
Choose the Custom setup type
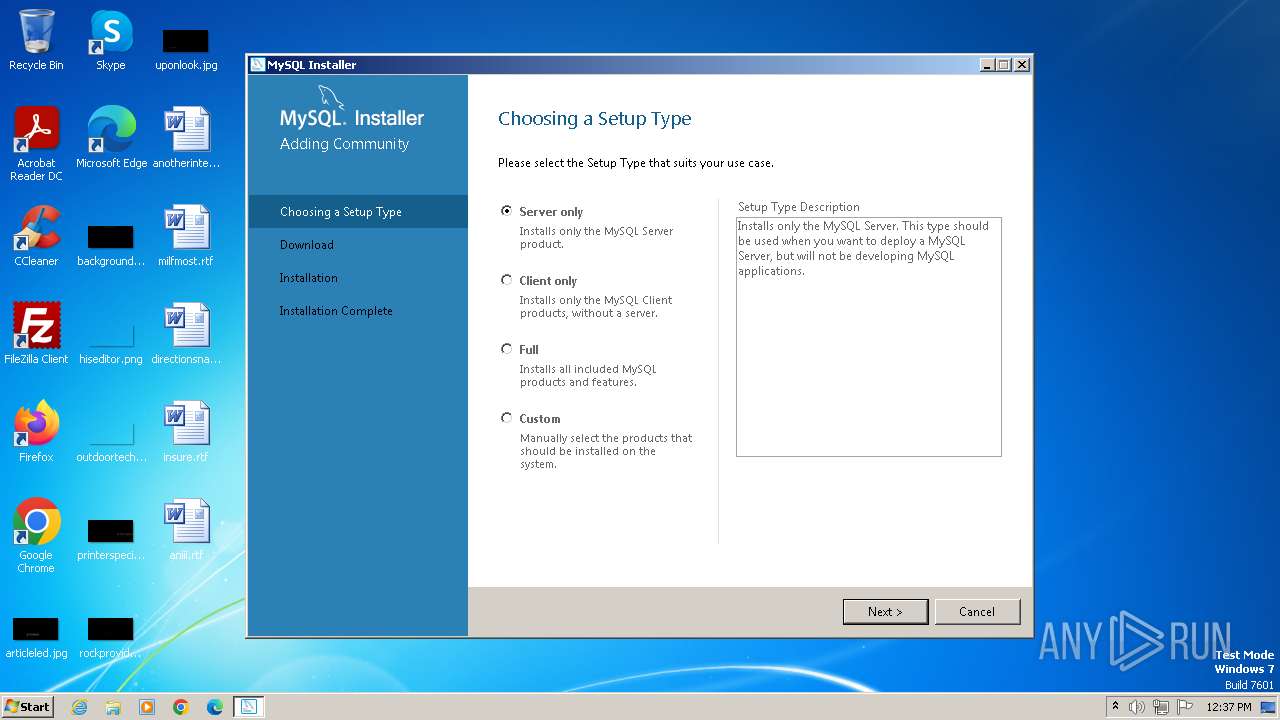pyautogui.click(x=506, y=418)
